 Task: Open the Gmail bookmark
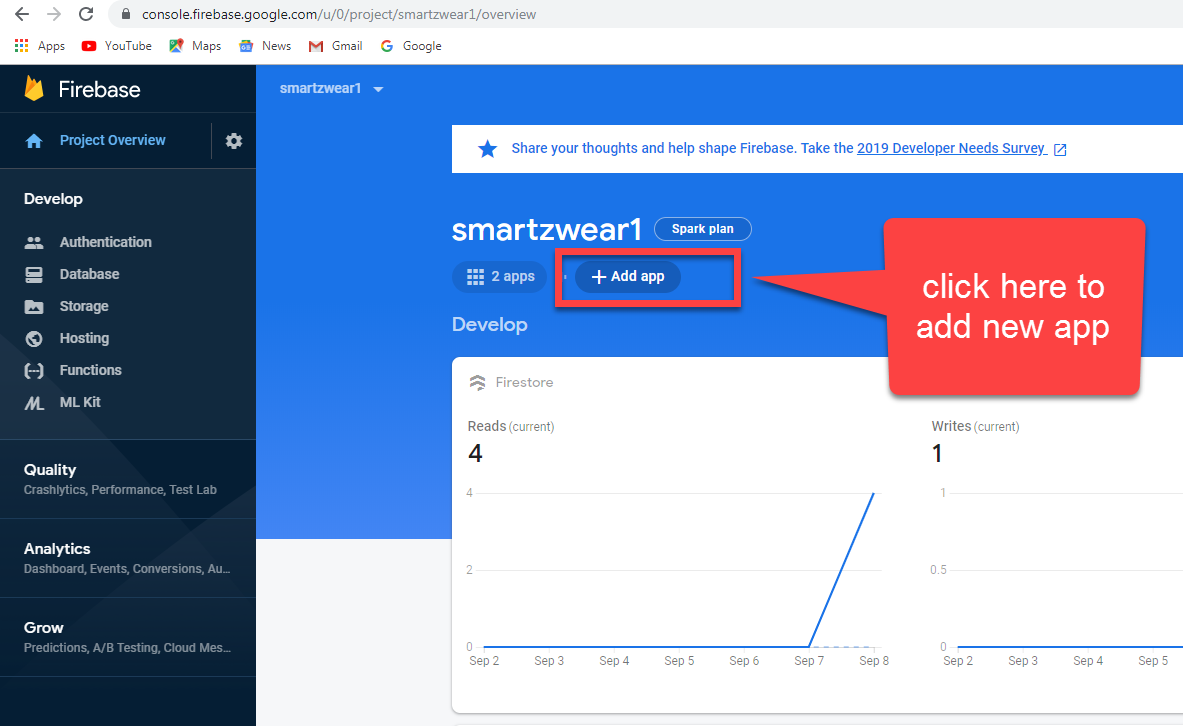click(x=335, y=46)
